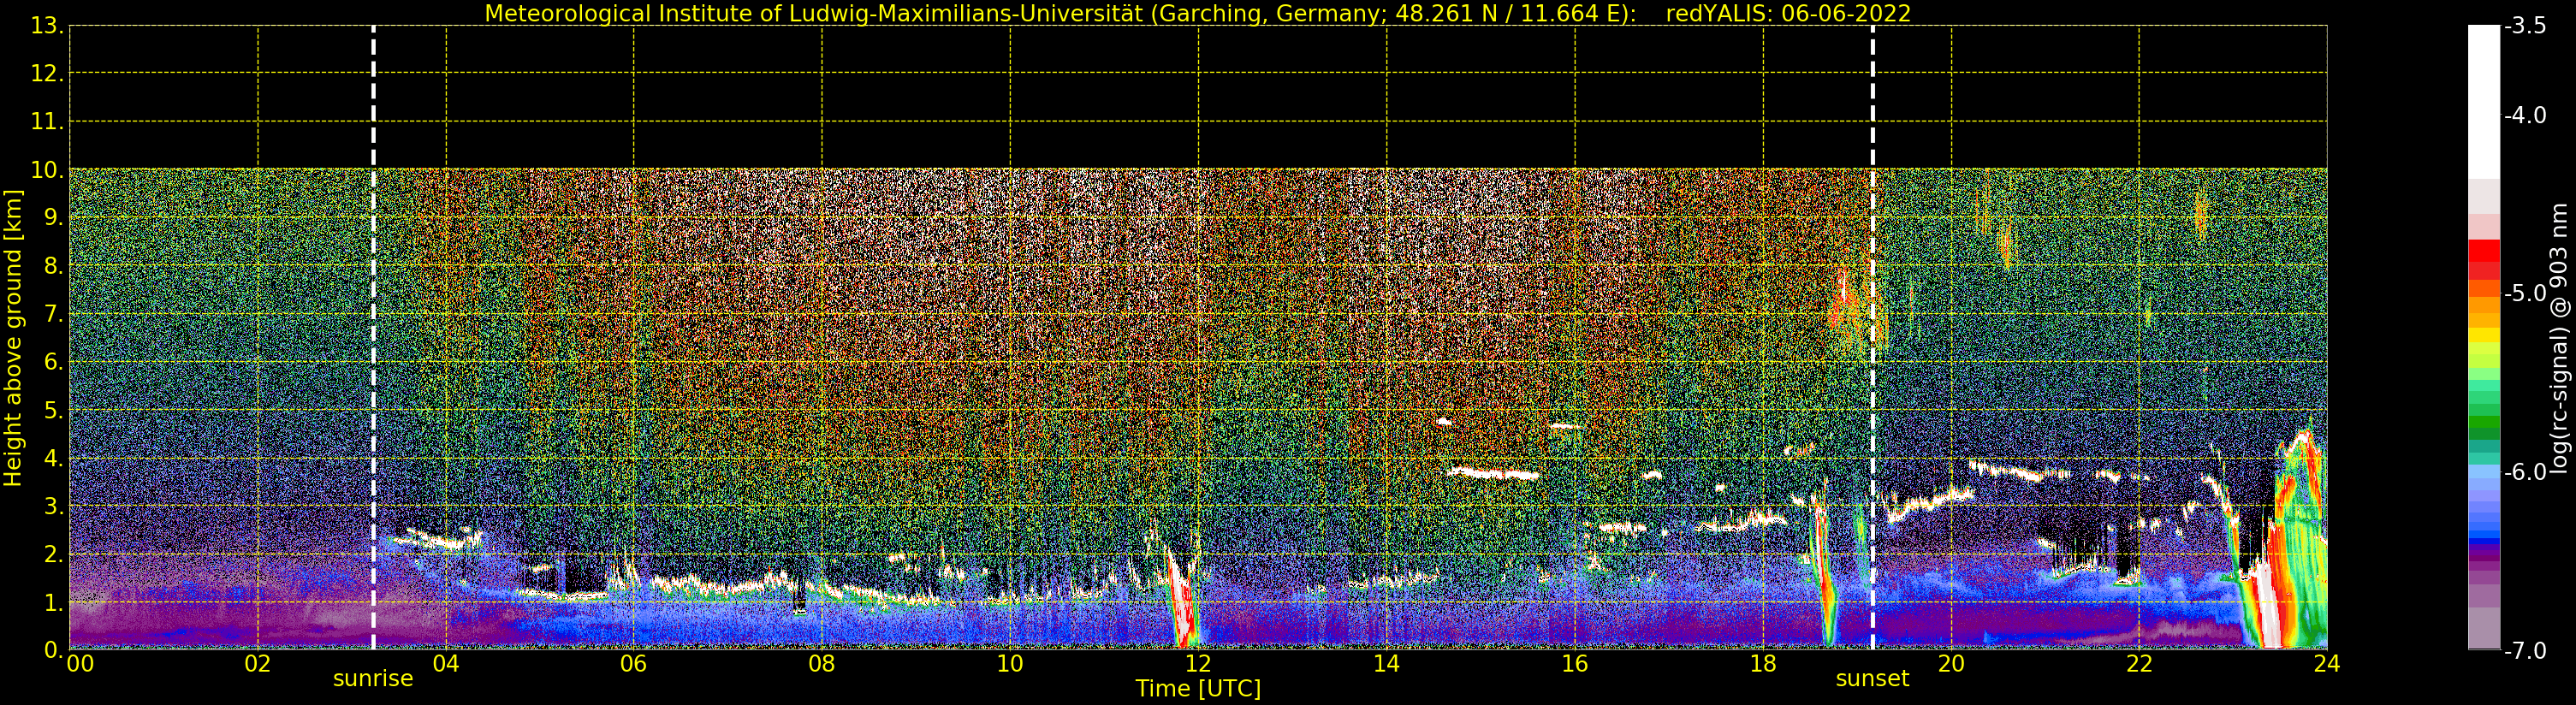
Task: Click the time axis tick label '14'
Action: (x=1386, y=664)
